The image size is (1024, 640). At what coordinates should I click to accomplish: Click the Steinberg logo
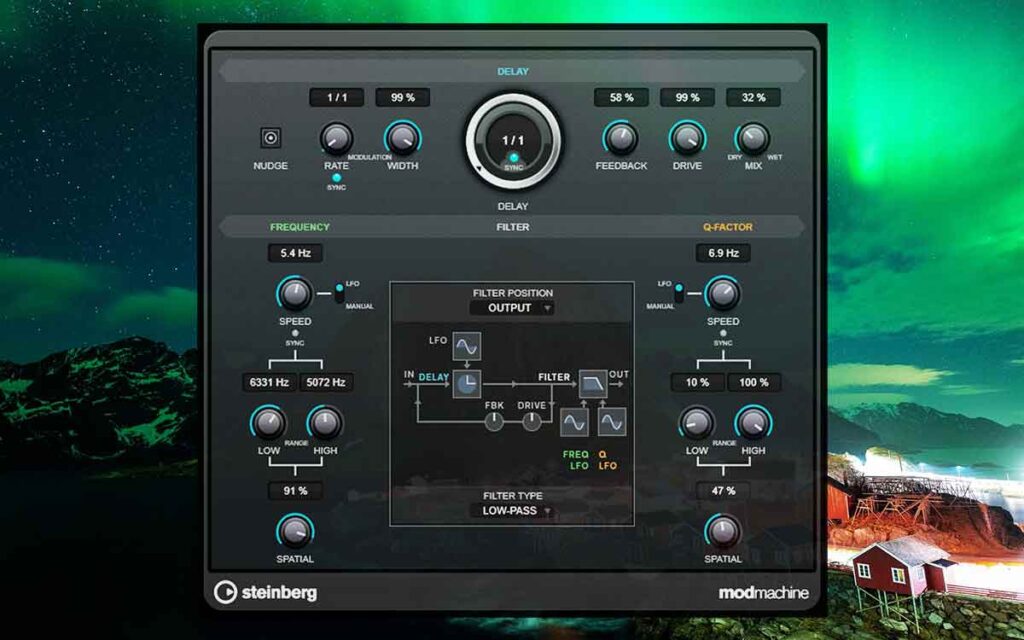pos(266,592)
